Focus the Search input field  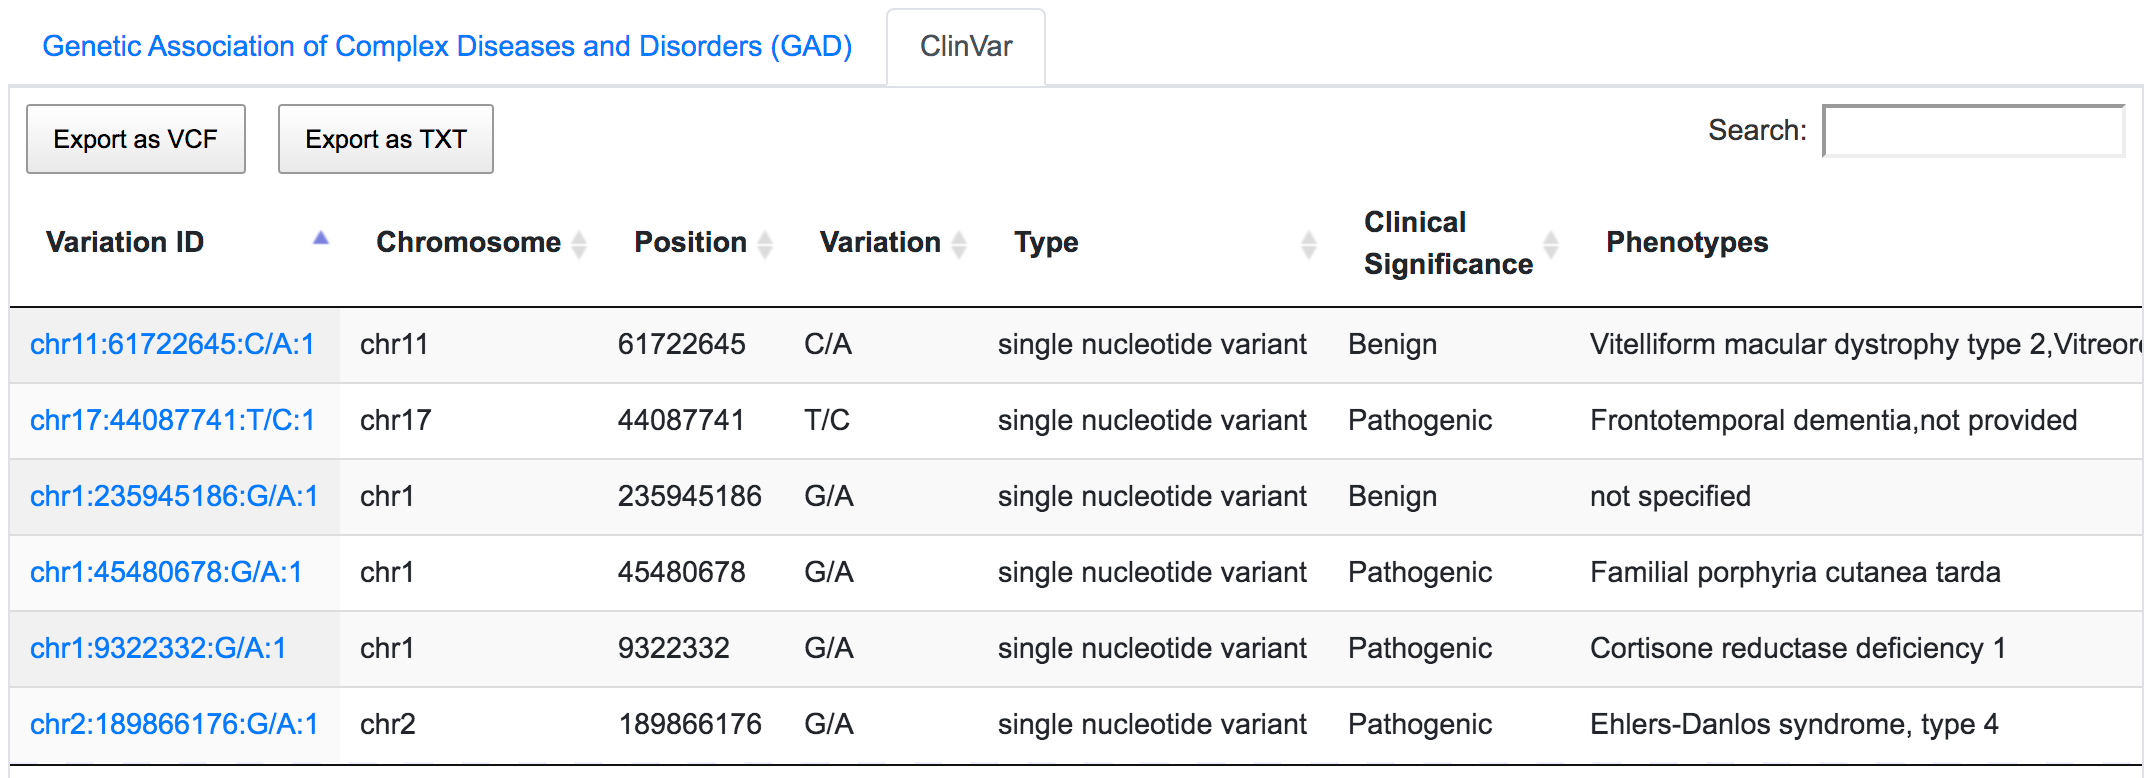(1974, 131)
